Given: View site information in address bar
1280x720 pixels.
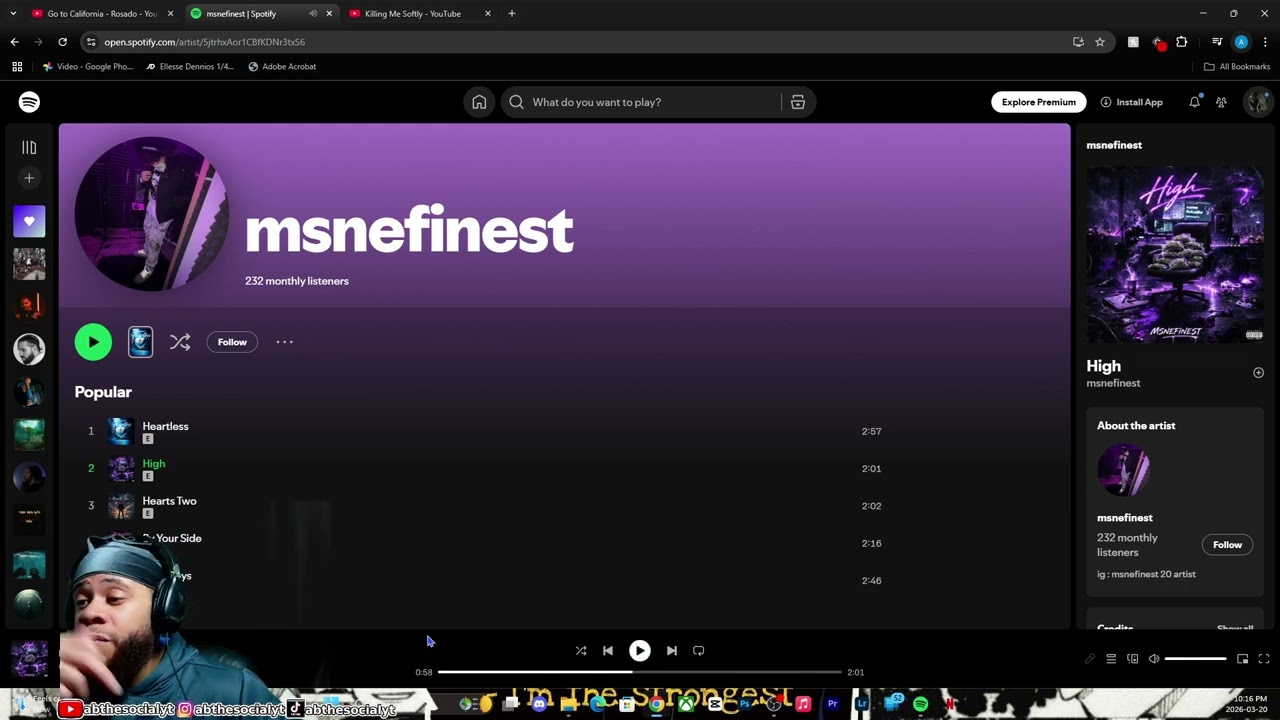Looking at the screenshot, I should tap(91, 42).
